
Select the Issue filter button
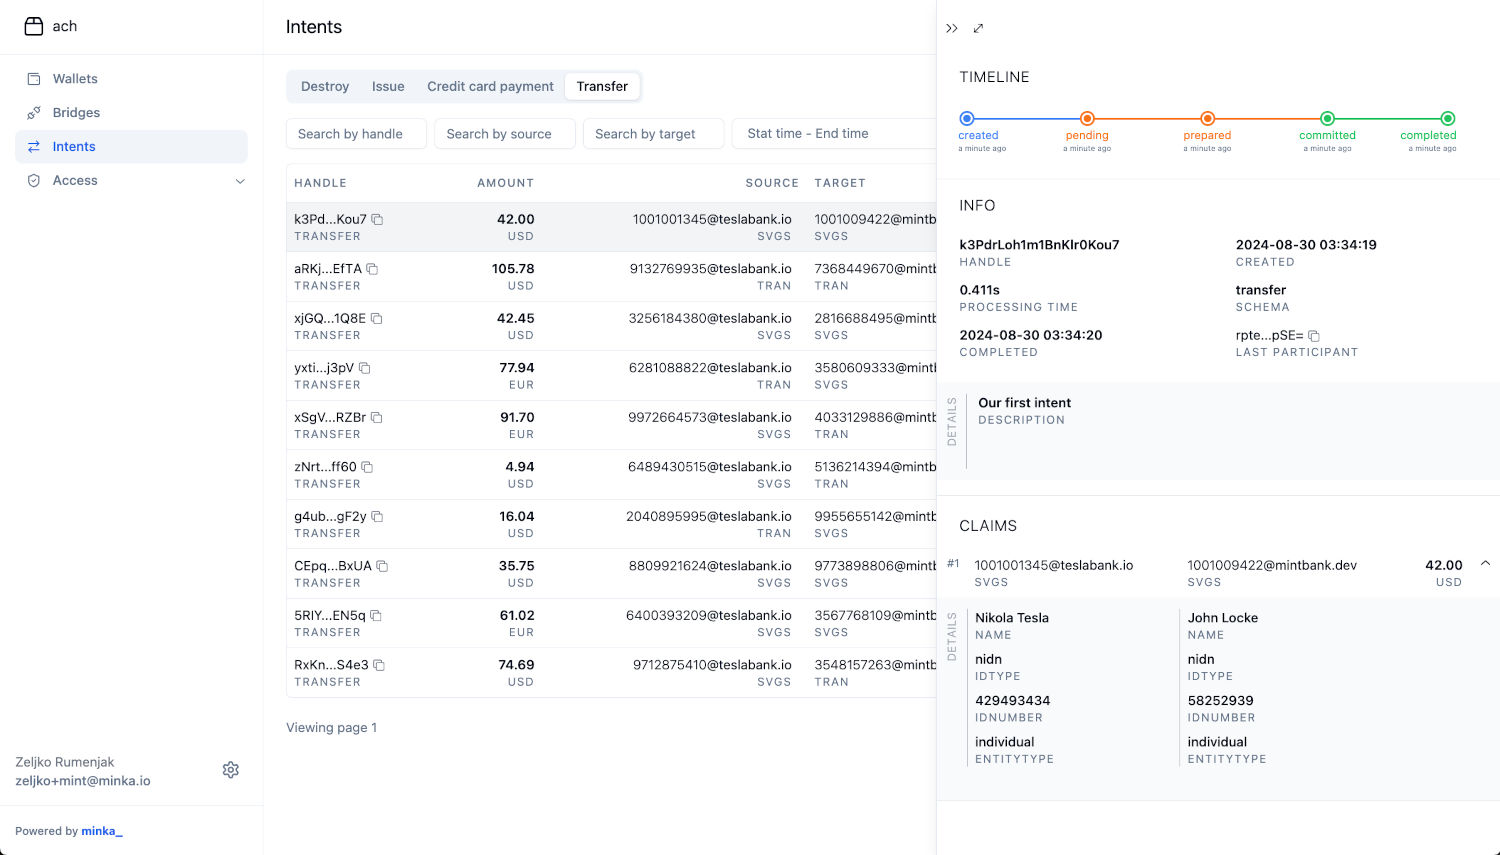click(x=388, y=86)
